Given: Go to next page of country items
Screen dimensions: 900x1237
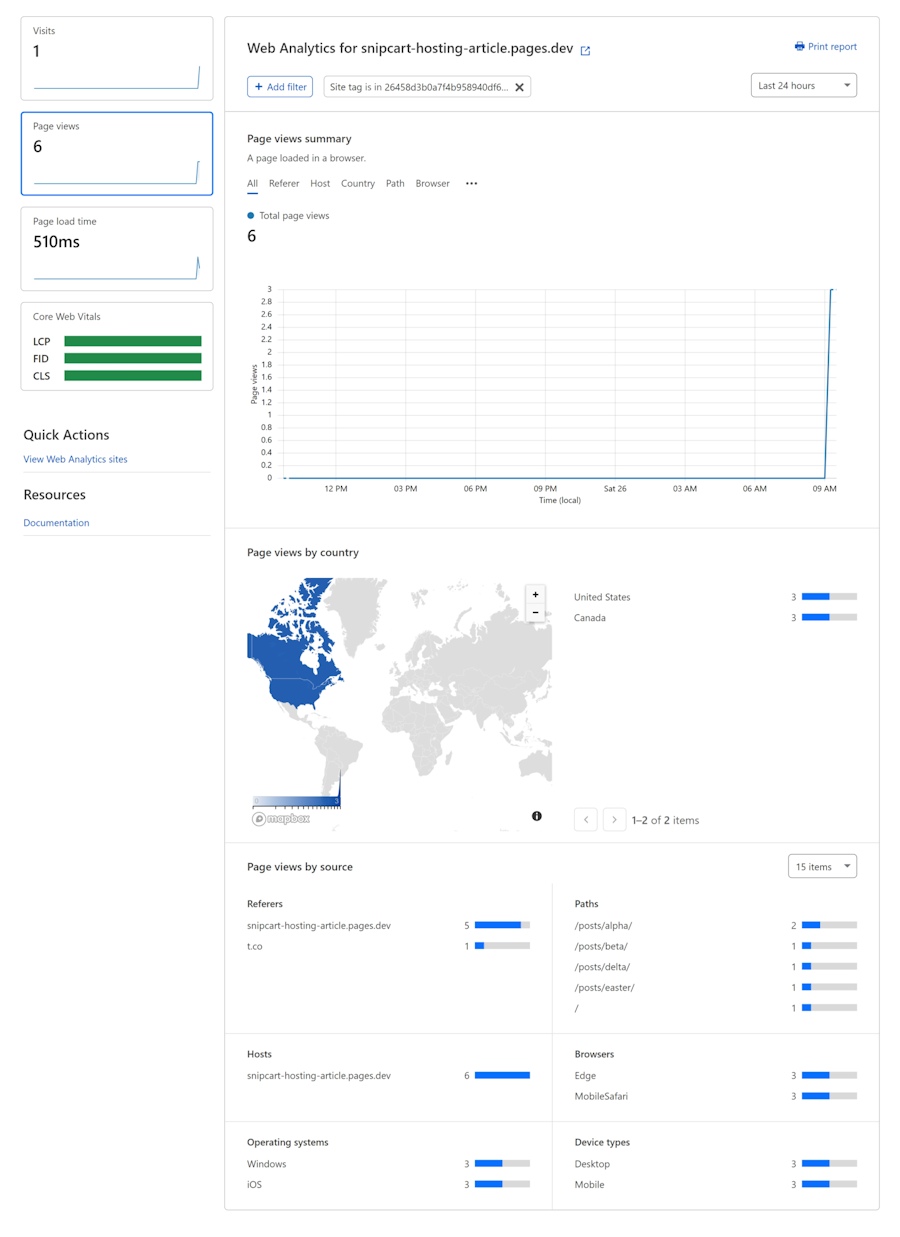Looking at the screenshot, I should pos(614,820).
